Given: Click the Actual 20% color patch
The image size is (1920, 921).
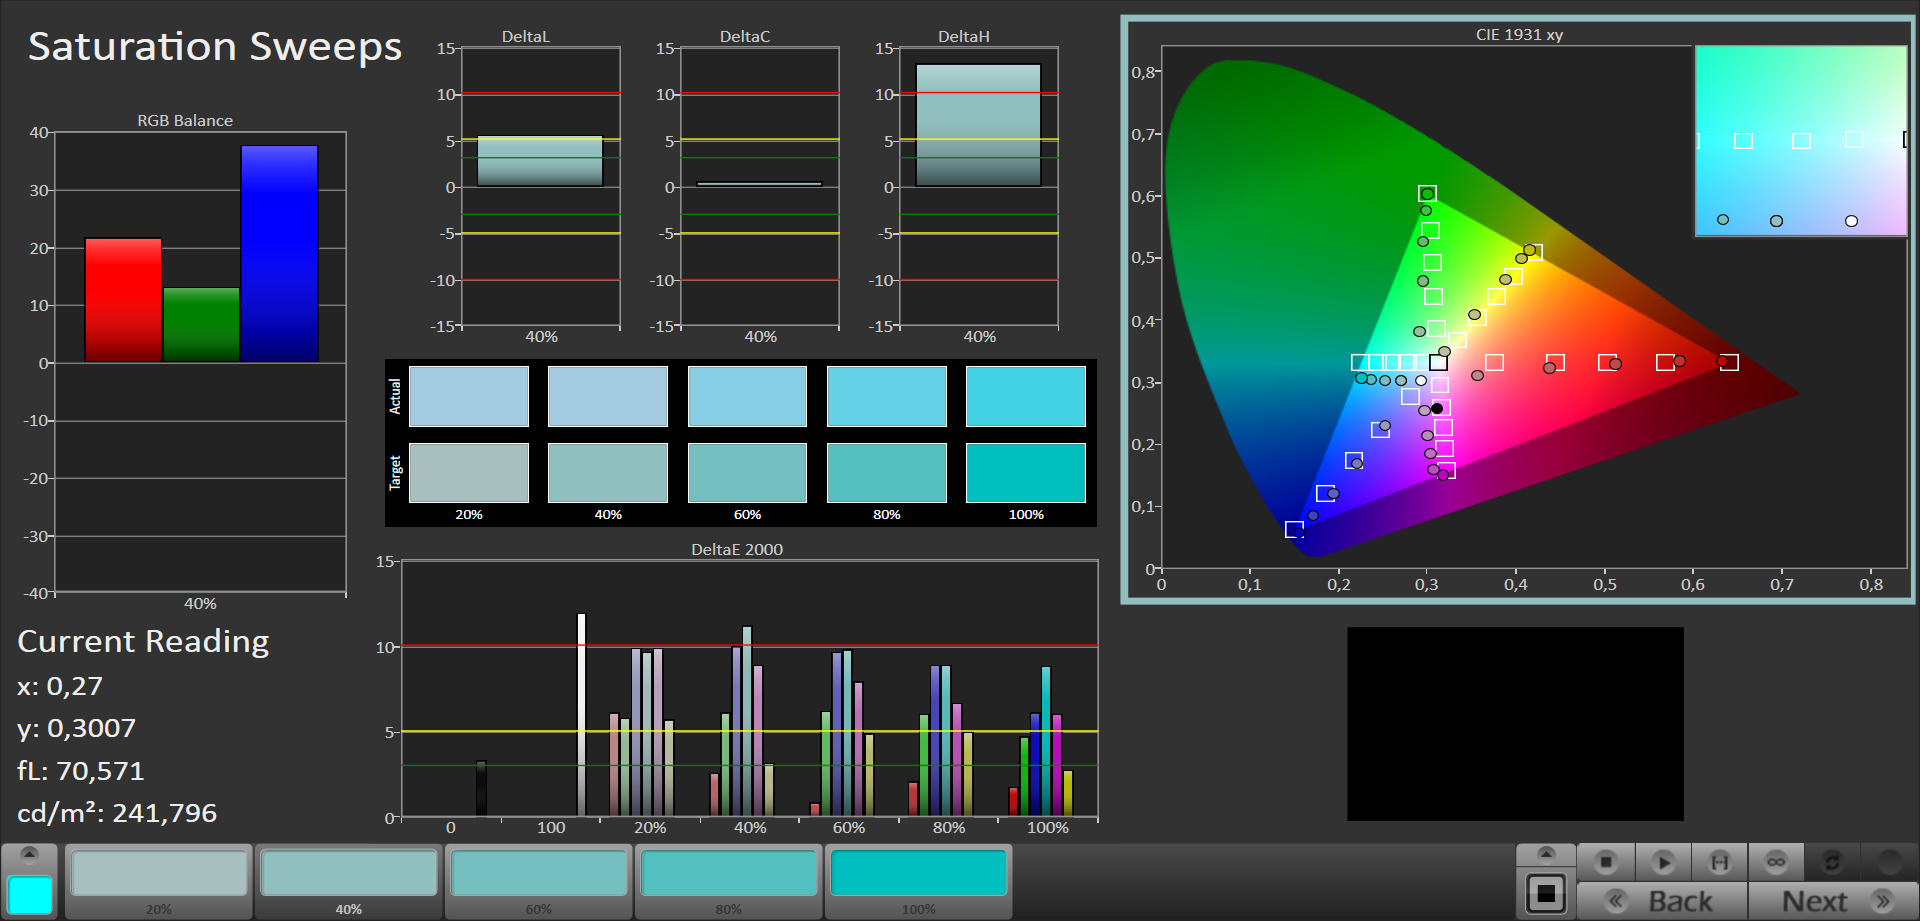Looking at the screenshot, I should click(469, 396).
